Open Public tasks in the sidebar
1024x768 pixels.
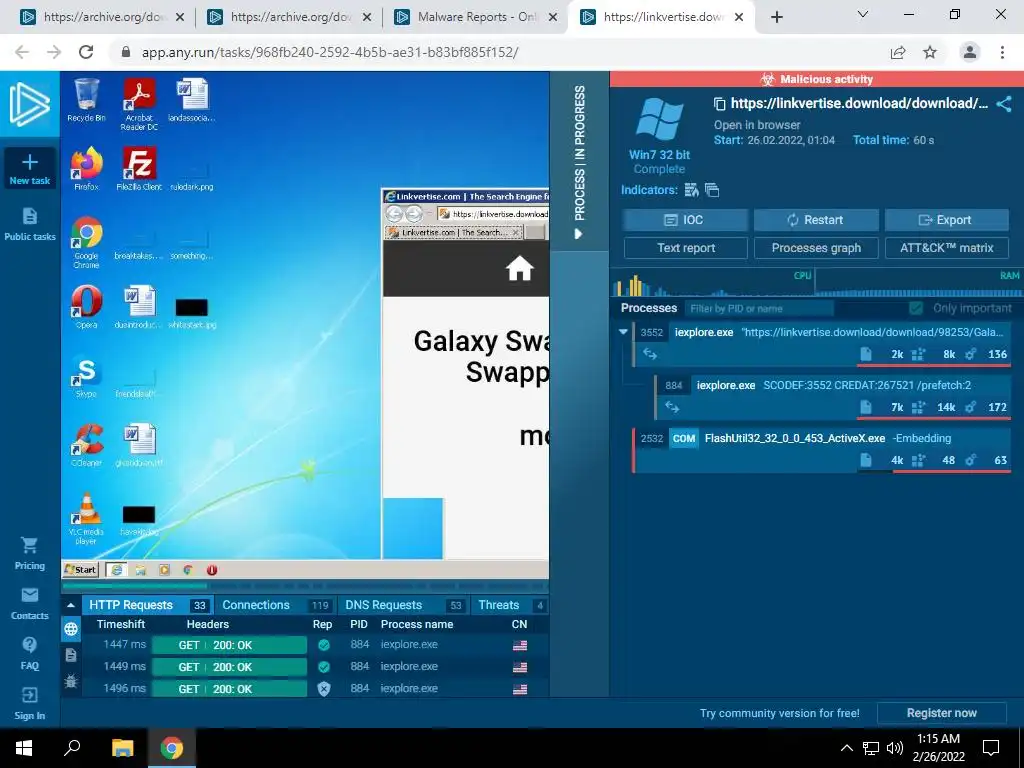tap(29, 224)
